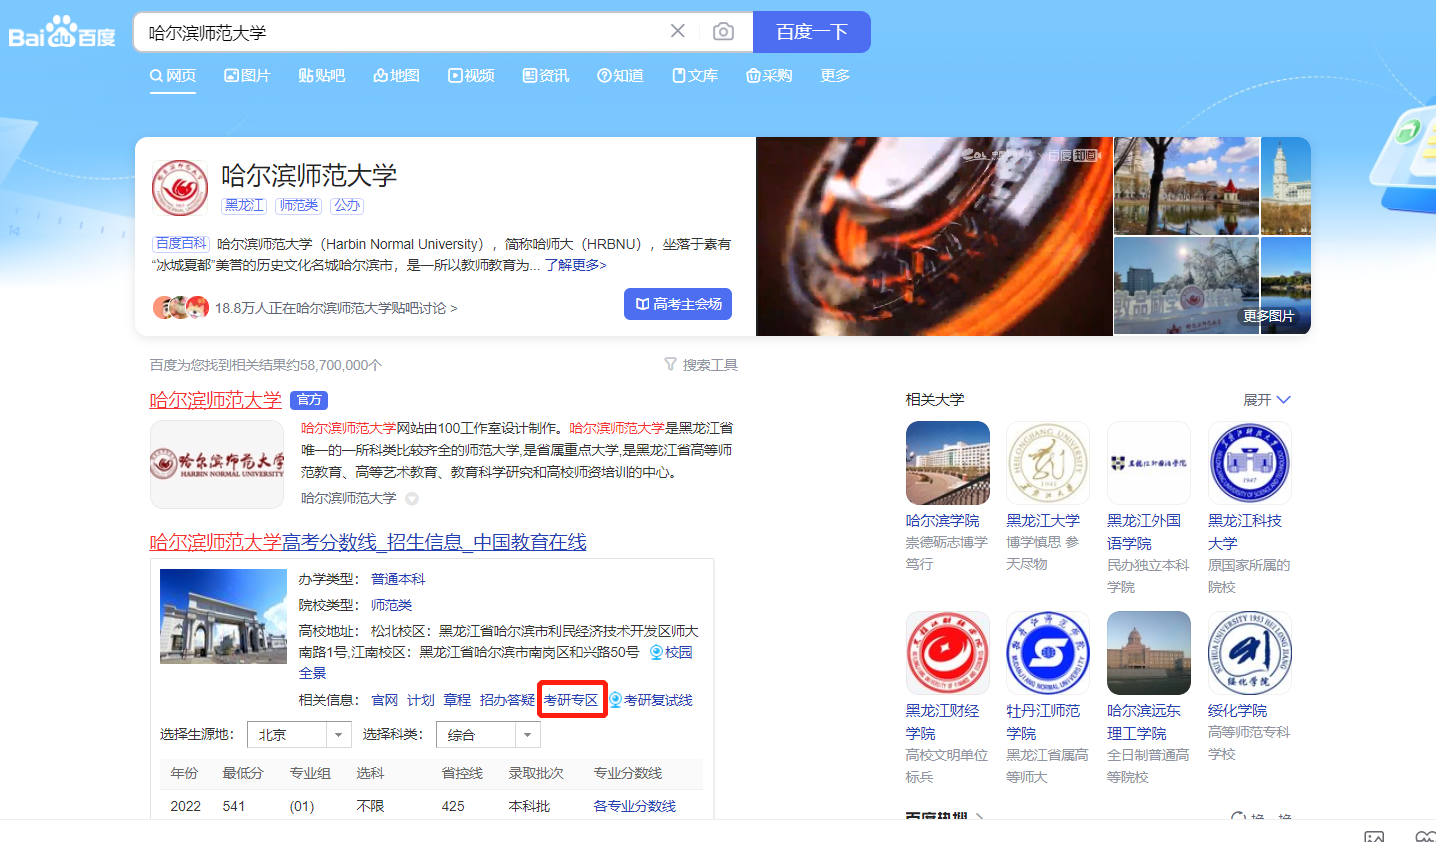
Task: Open the 贴吧讨论 link with avatars
Action: [305, 308]
